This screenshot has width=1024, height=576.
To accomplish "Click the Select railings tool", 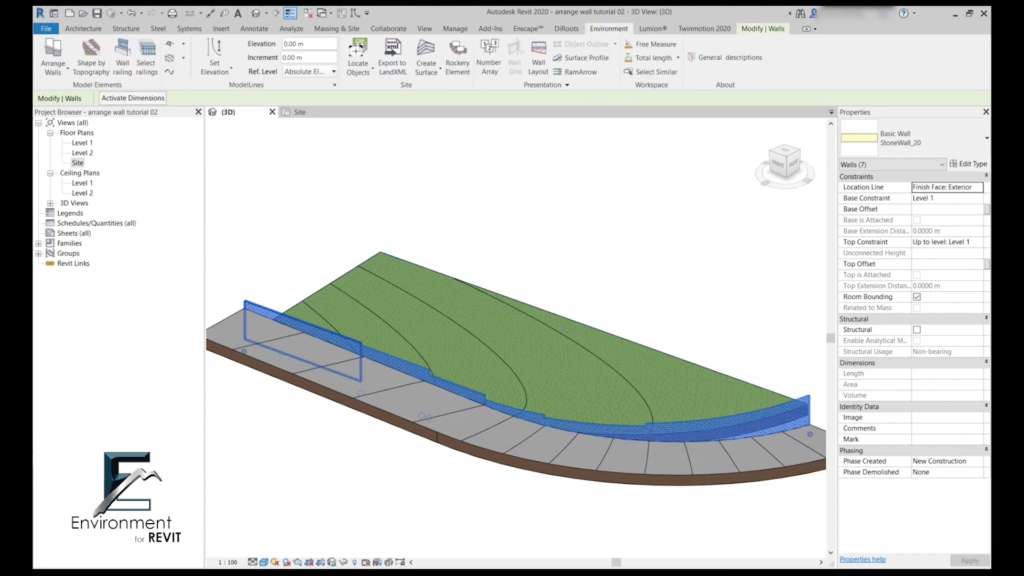I will 146,57.
